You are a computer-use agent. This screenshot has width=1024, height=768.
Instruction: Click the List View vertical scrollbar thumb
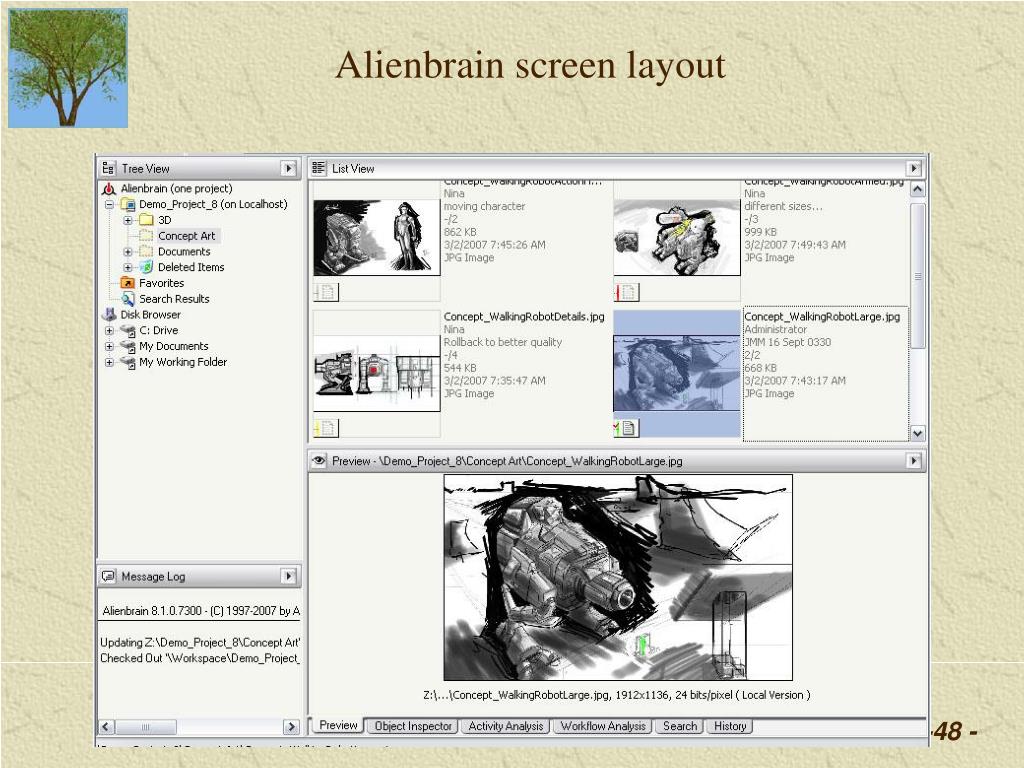[918, 276]
